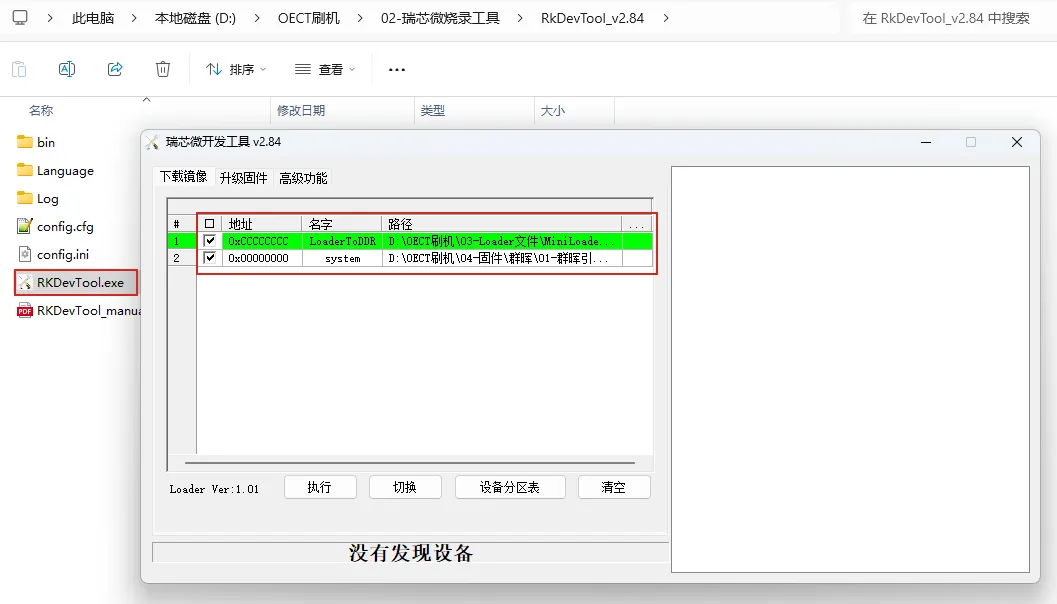The height and width of the screenshot is (604, 1057).
Task: Click the 执行 button
Action: (x=320, y=487)
